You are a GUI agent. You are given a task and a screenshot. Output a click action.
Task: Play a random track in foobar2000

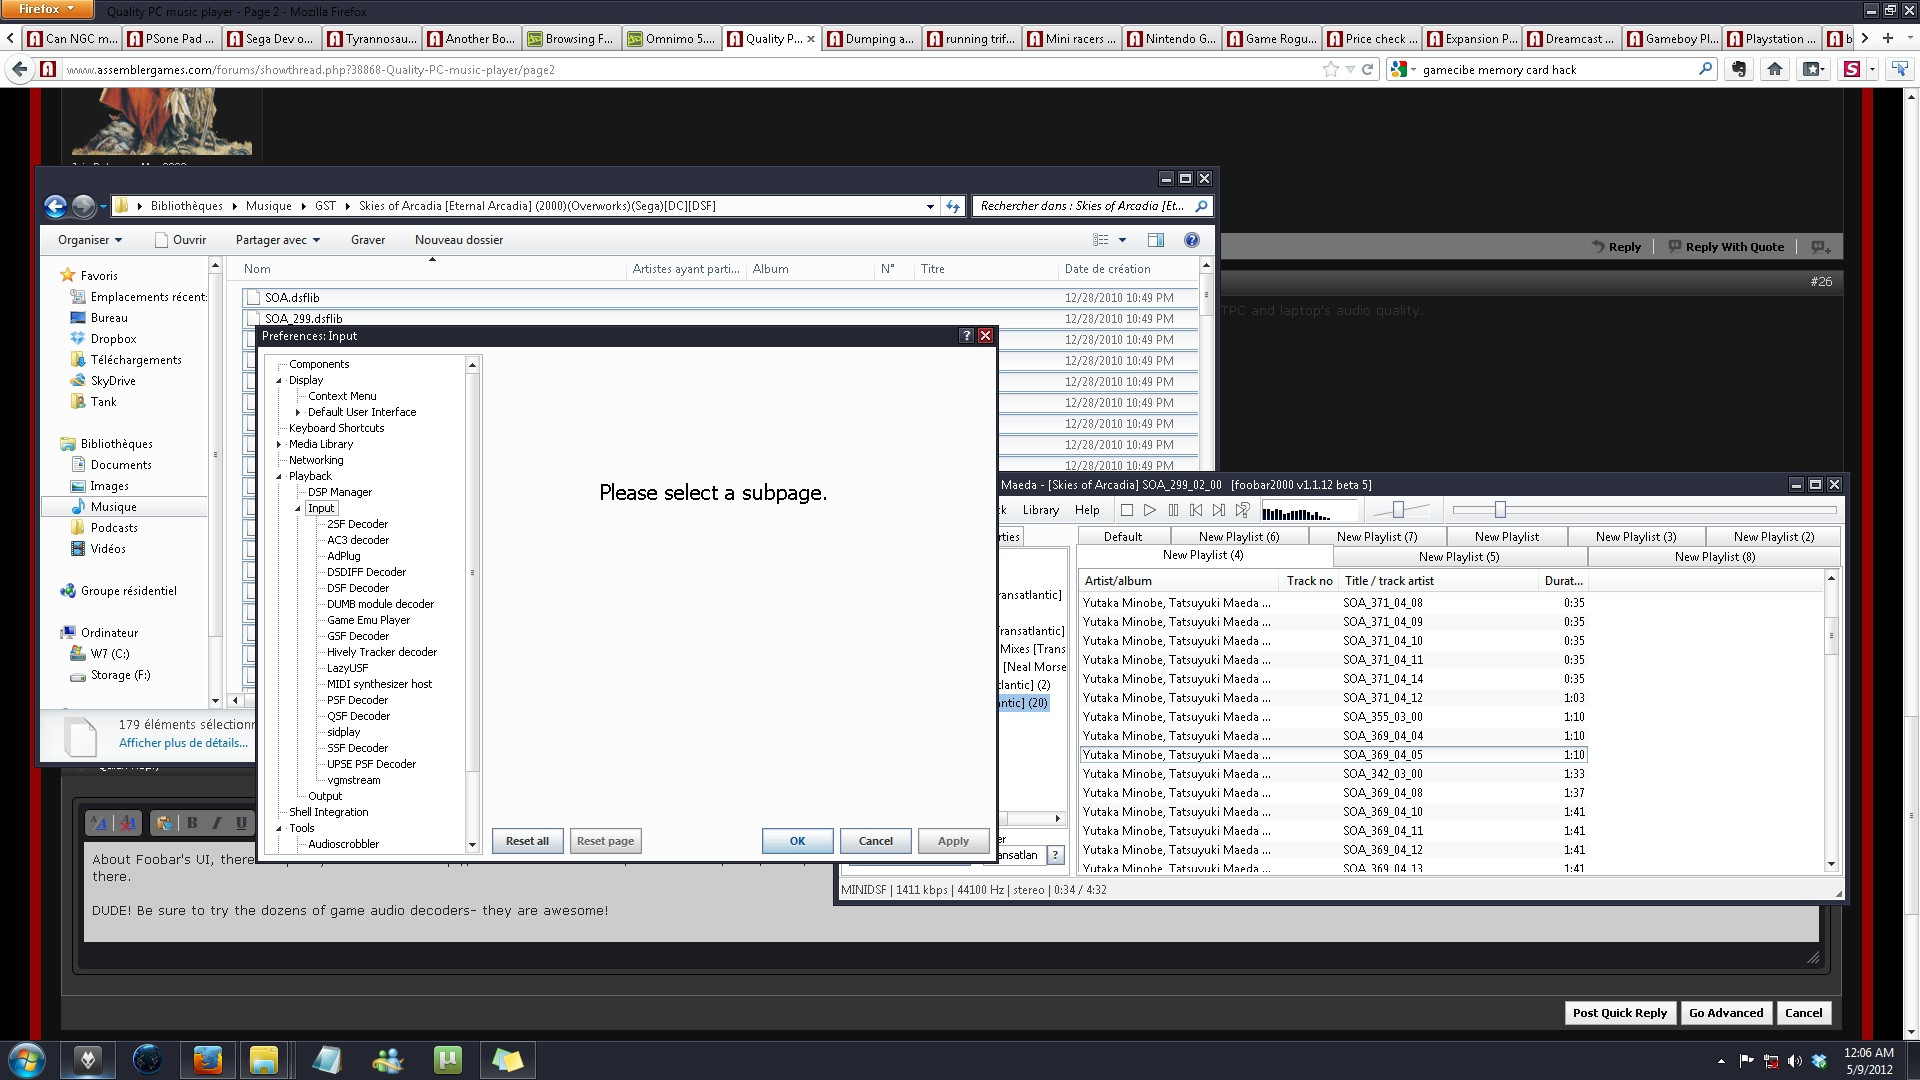pyautogui.click(x=1242, y=510)
